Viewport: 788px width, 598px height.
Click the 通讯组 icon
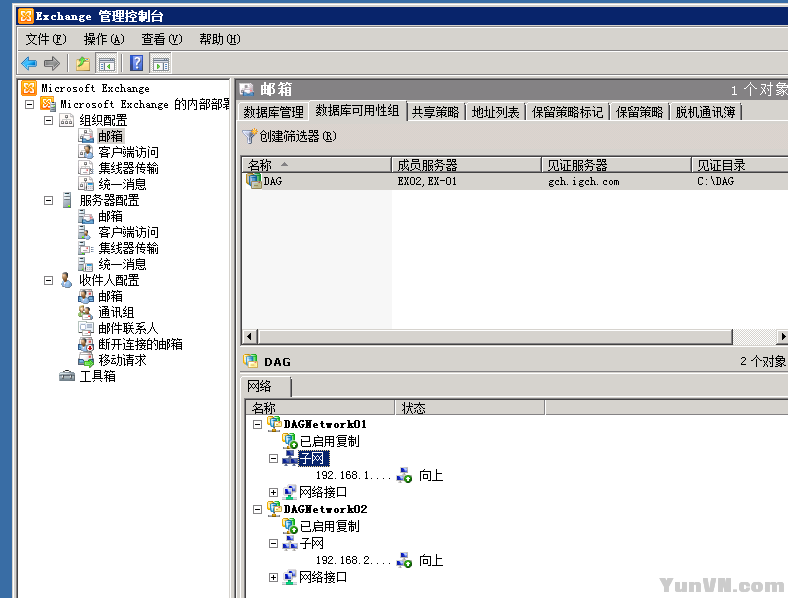click(x=86, y=312)
